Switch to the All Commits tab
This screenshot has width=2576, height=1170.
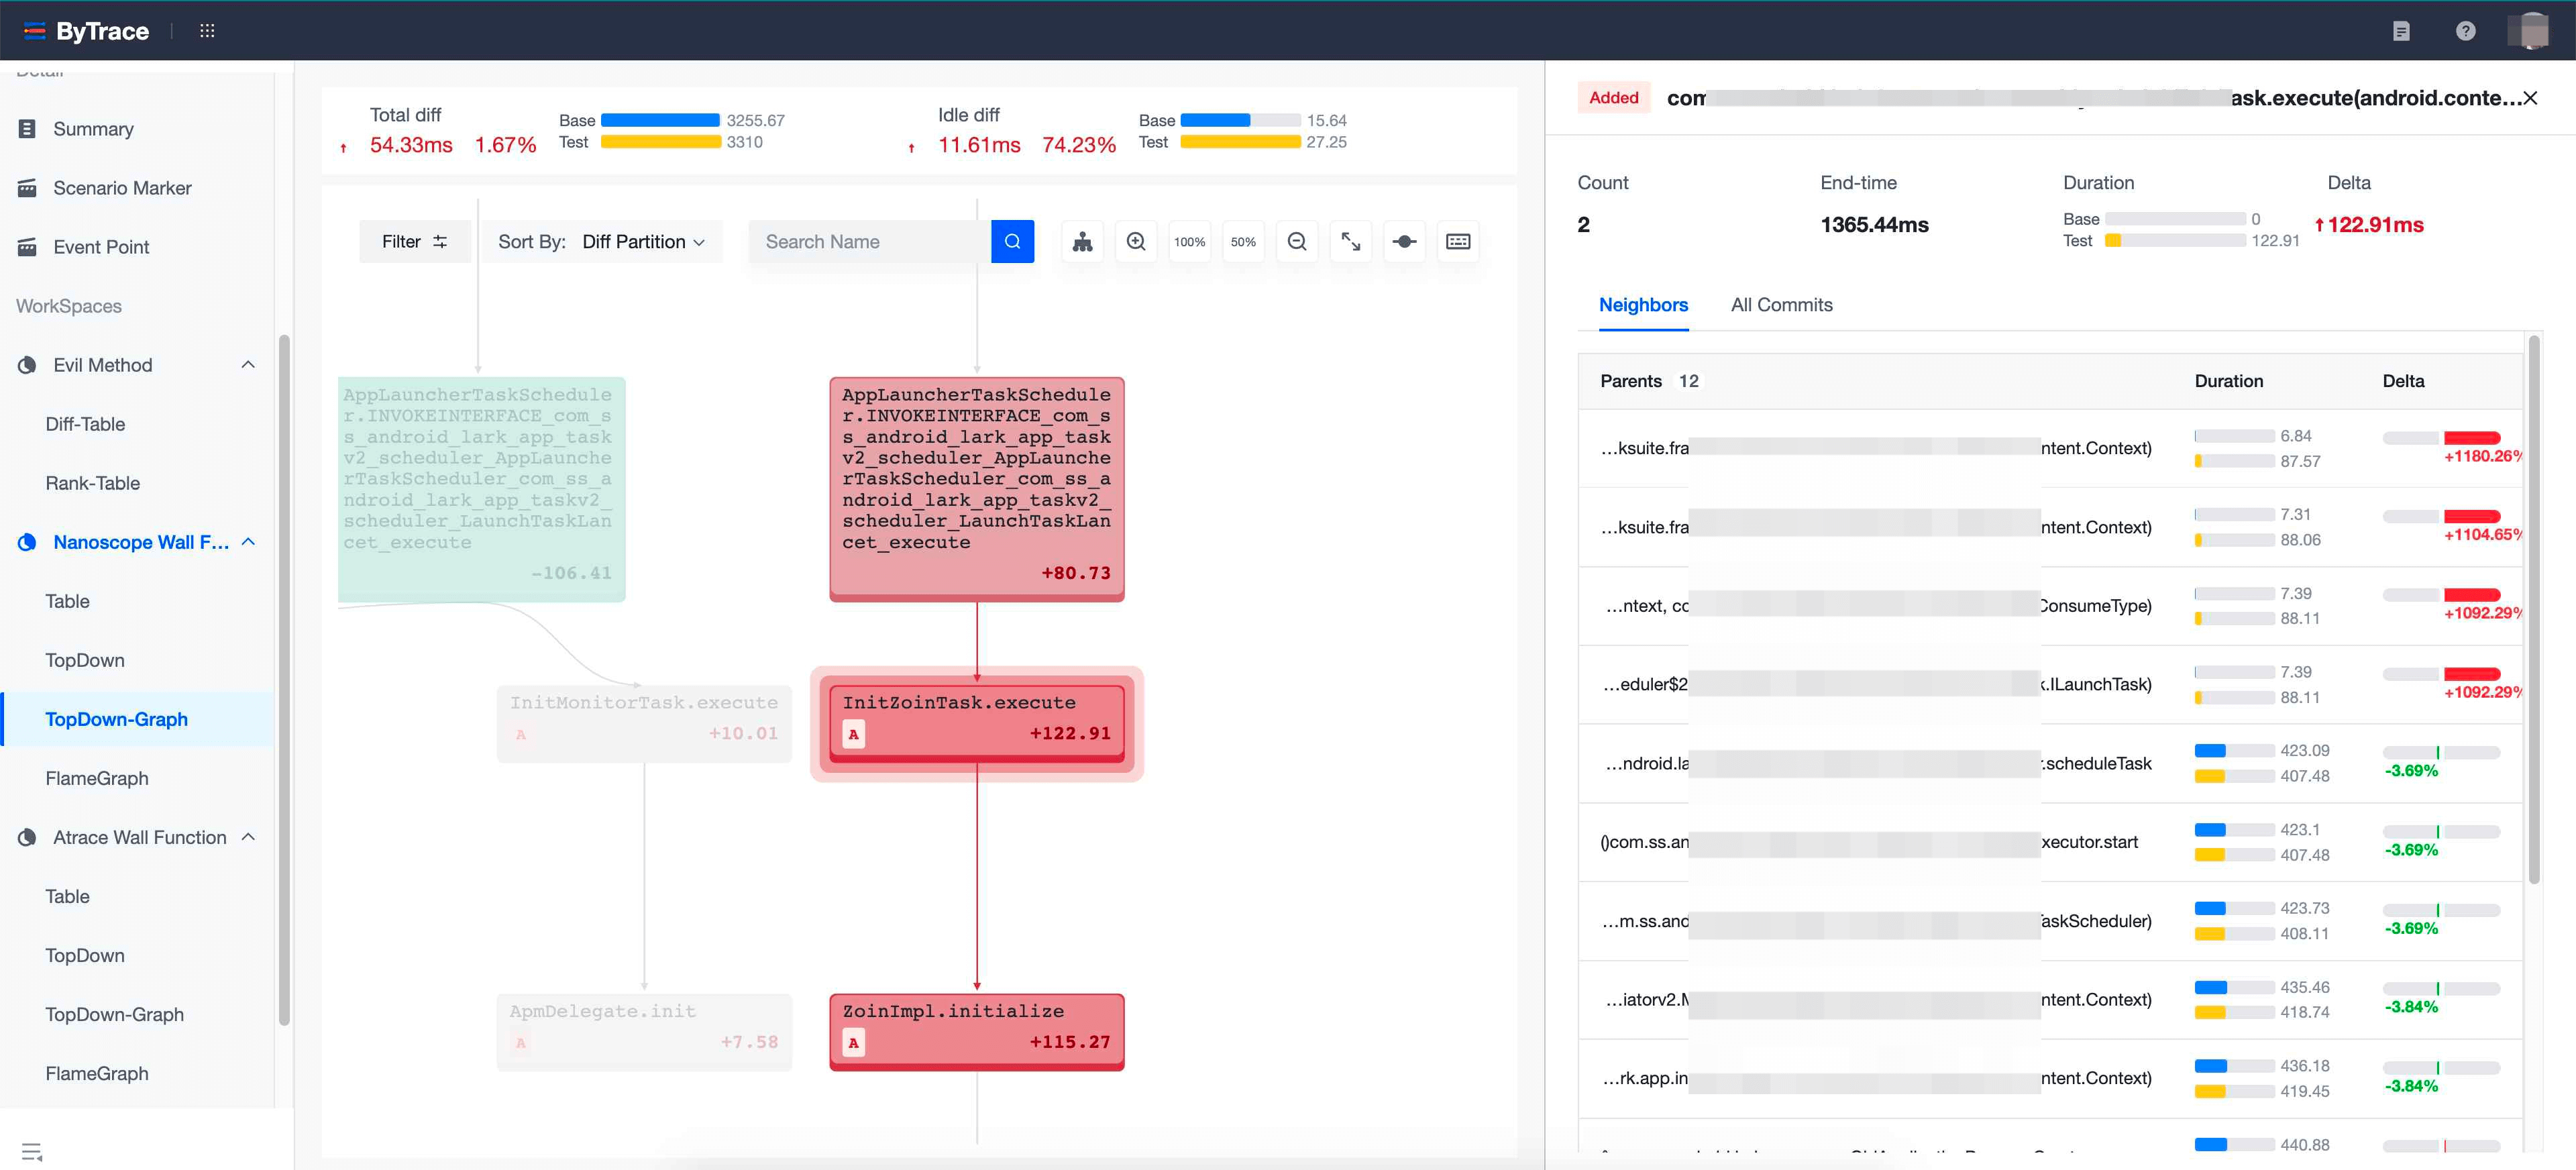pyautogui.click(x=1781, y=305)
